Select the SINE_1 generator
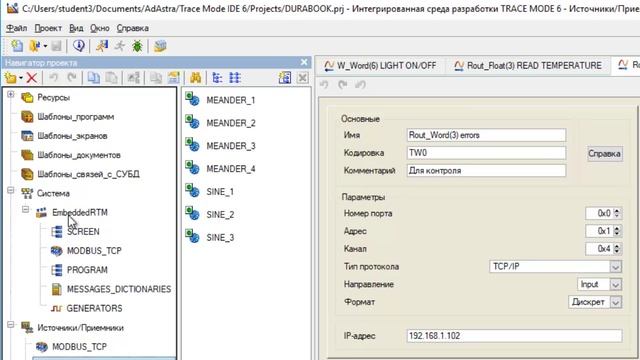The width and height of the screenshot is (640, 360). 210,191
